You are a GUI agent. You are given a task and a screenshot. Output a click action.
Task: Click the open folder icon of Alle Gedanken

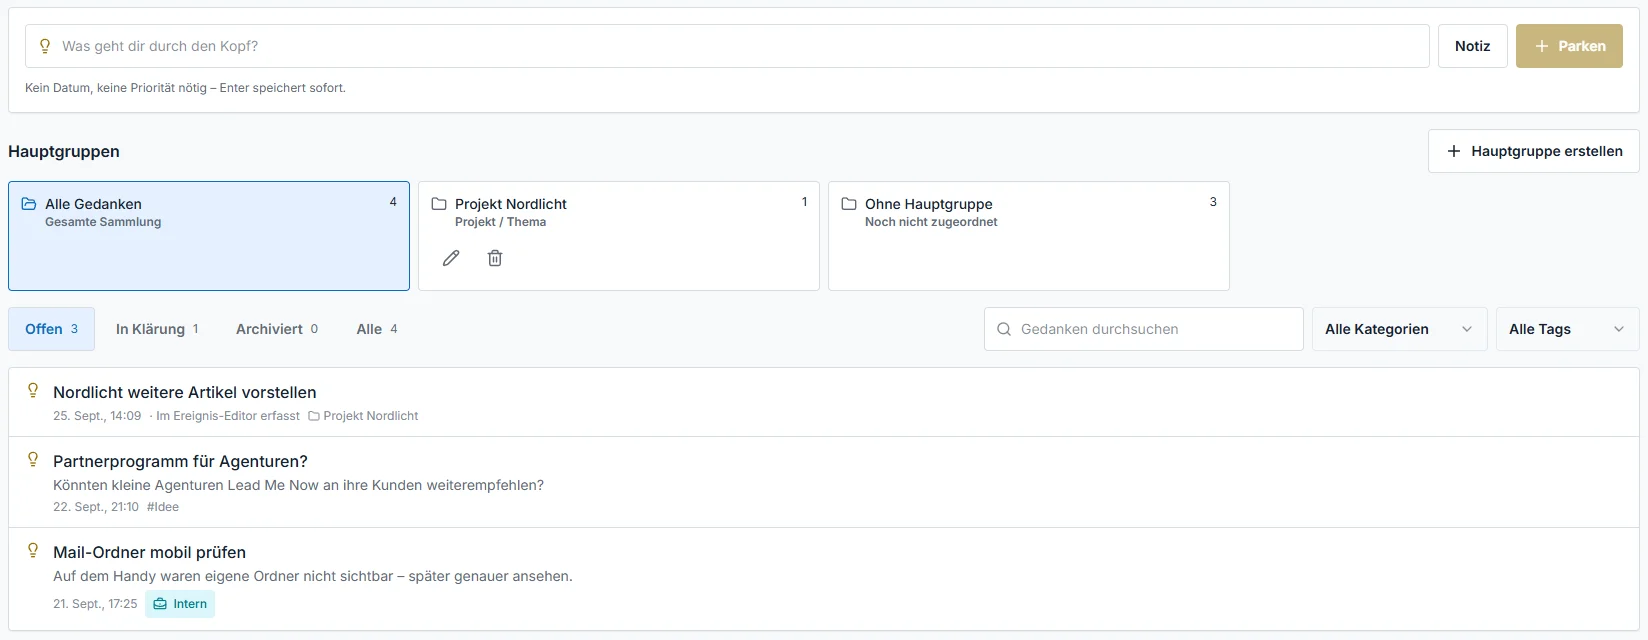pyautogui.click(x=29, y=204)
